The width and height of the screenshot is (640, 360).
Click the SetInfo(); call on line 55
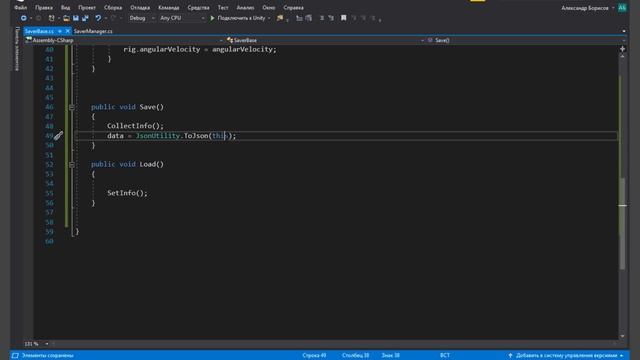[x=127, y=193]
